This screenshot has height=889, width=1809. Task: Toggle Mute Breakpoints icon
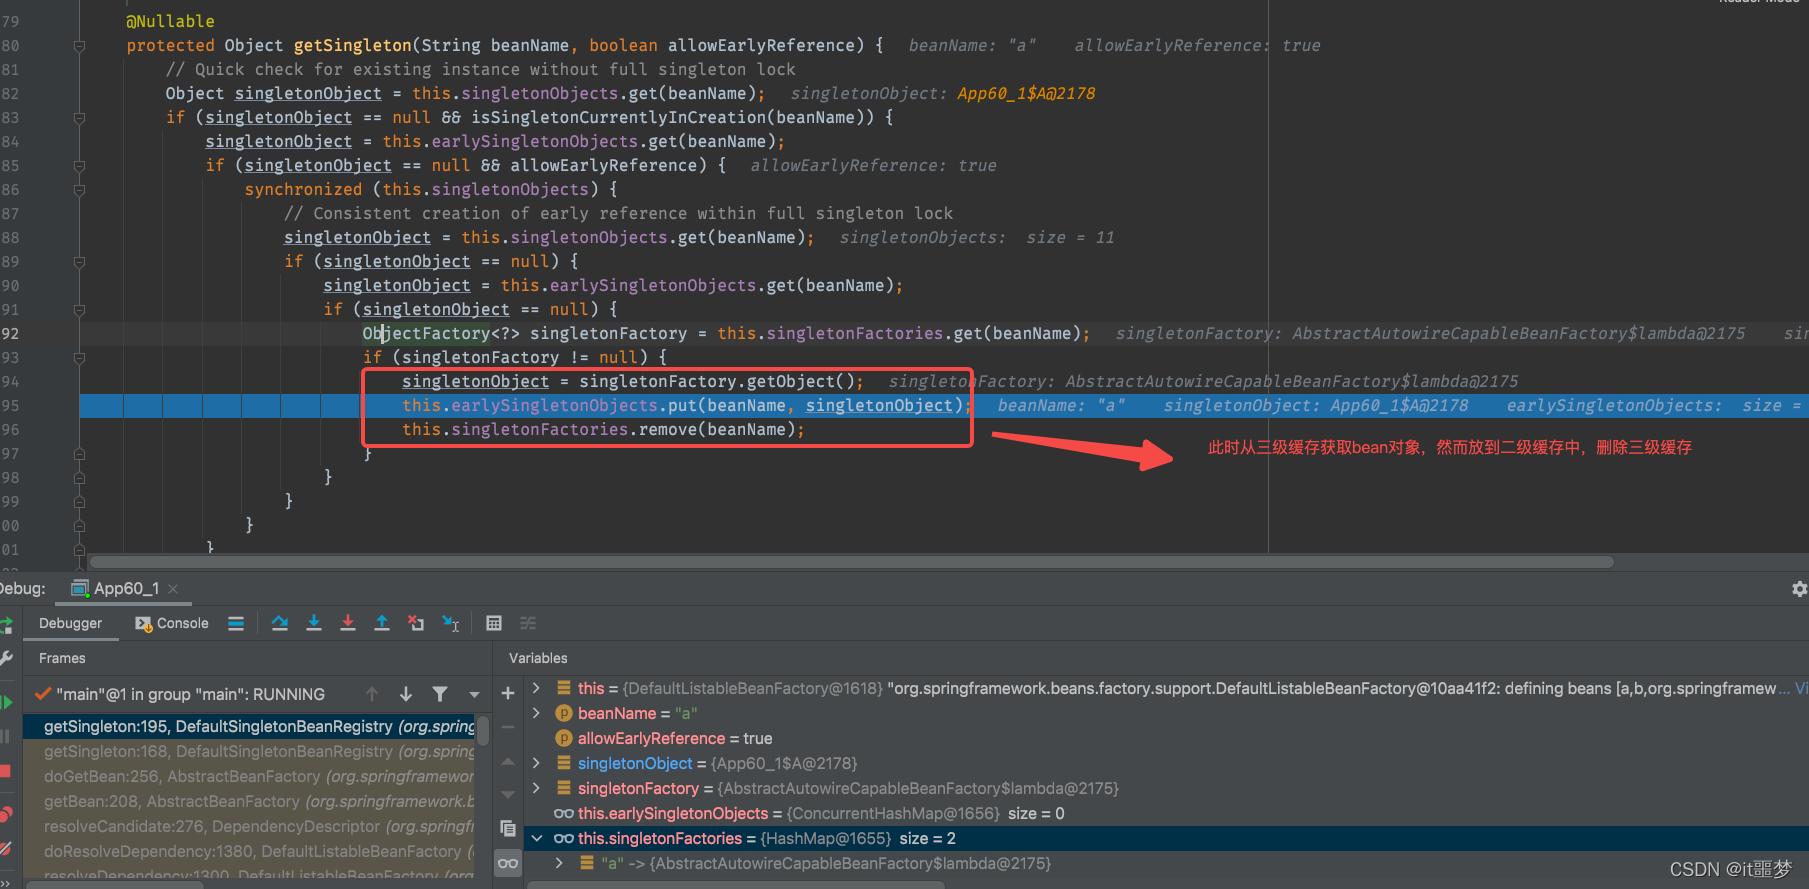coord(5,848)
